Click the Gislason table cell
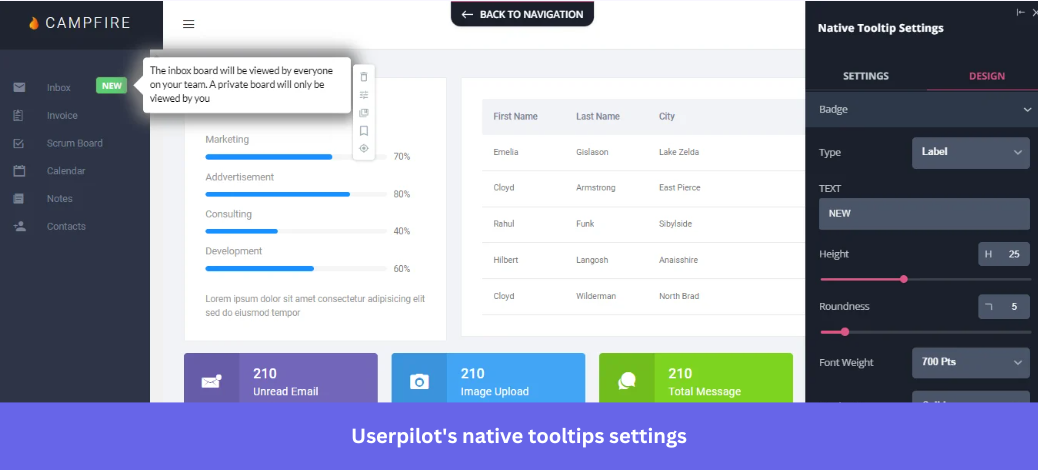The image size is (1038, 470). tap(592, 152)
